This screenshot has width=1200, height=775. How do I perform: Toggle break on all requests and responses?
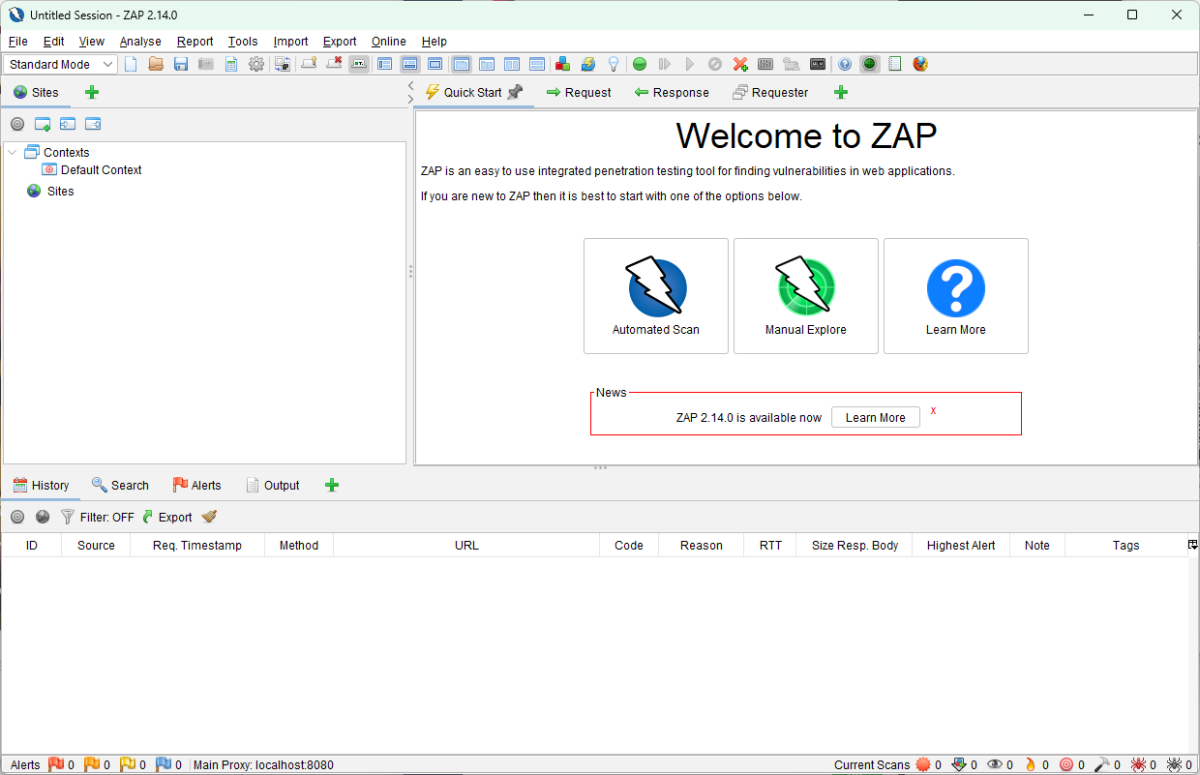tap(639, 64)
